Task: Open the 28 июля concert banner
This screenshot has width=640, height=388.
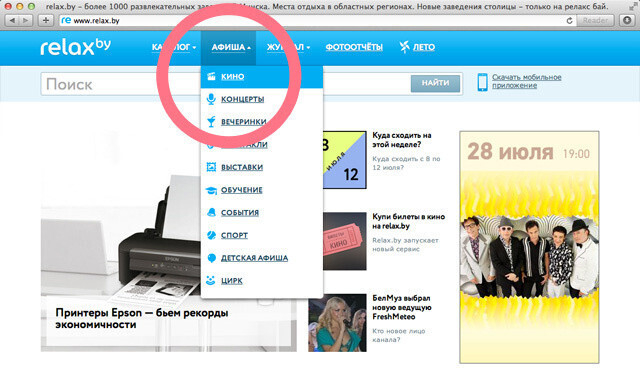Action: pos(529,247)
